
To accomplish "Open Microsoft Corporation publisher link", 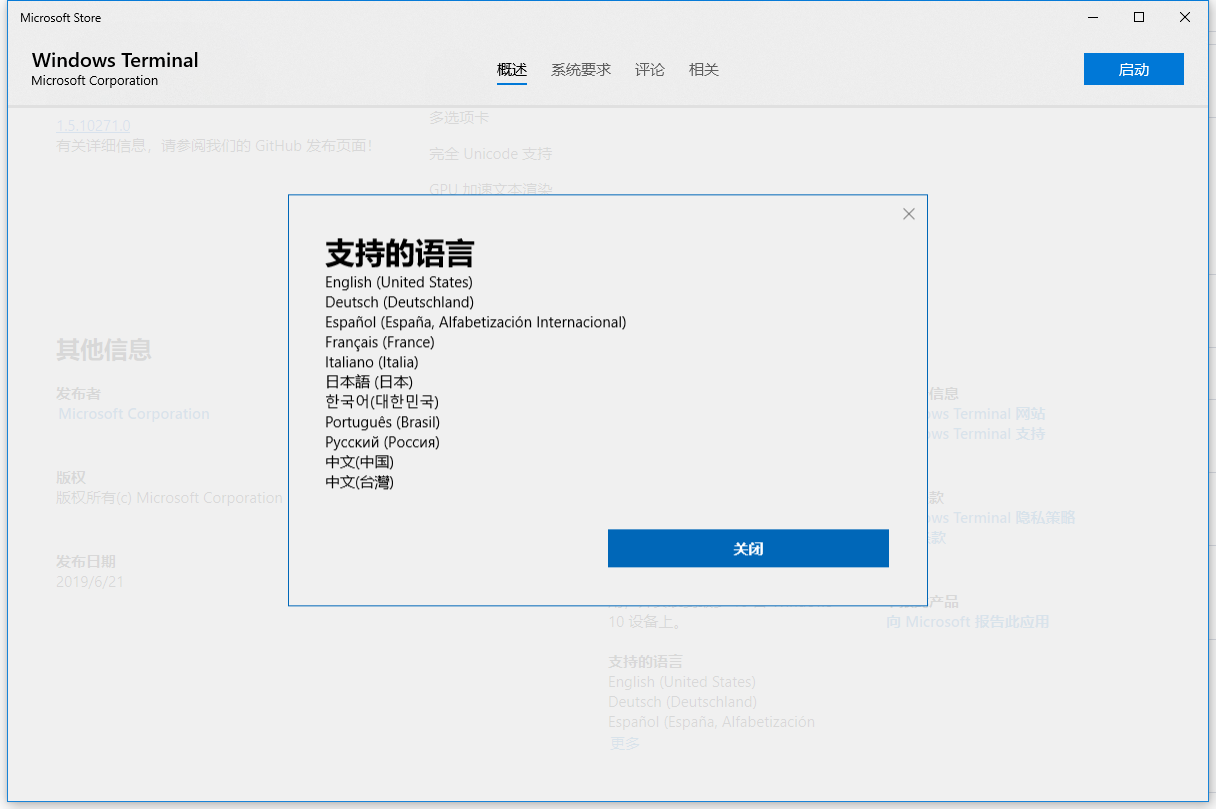I will (134, 414).
